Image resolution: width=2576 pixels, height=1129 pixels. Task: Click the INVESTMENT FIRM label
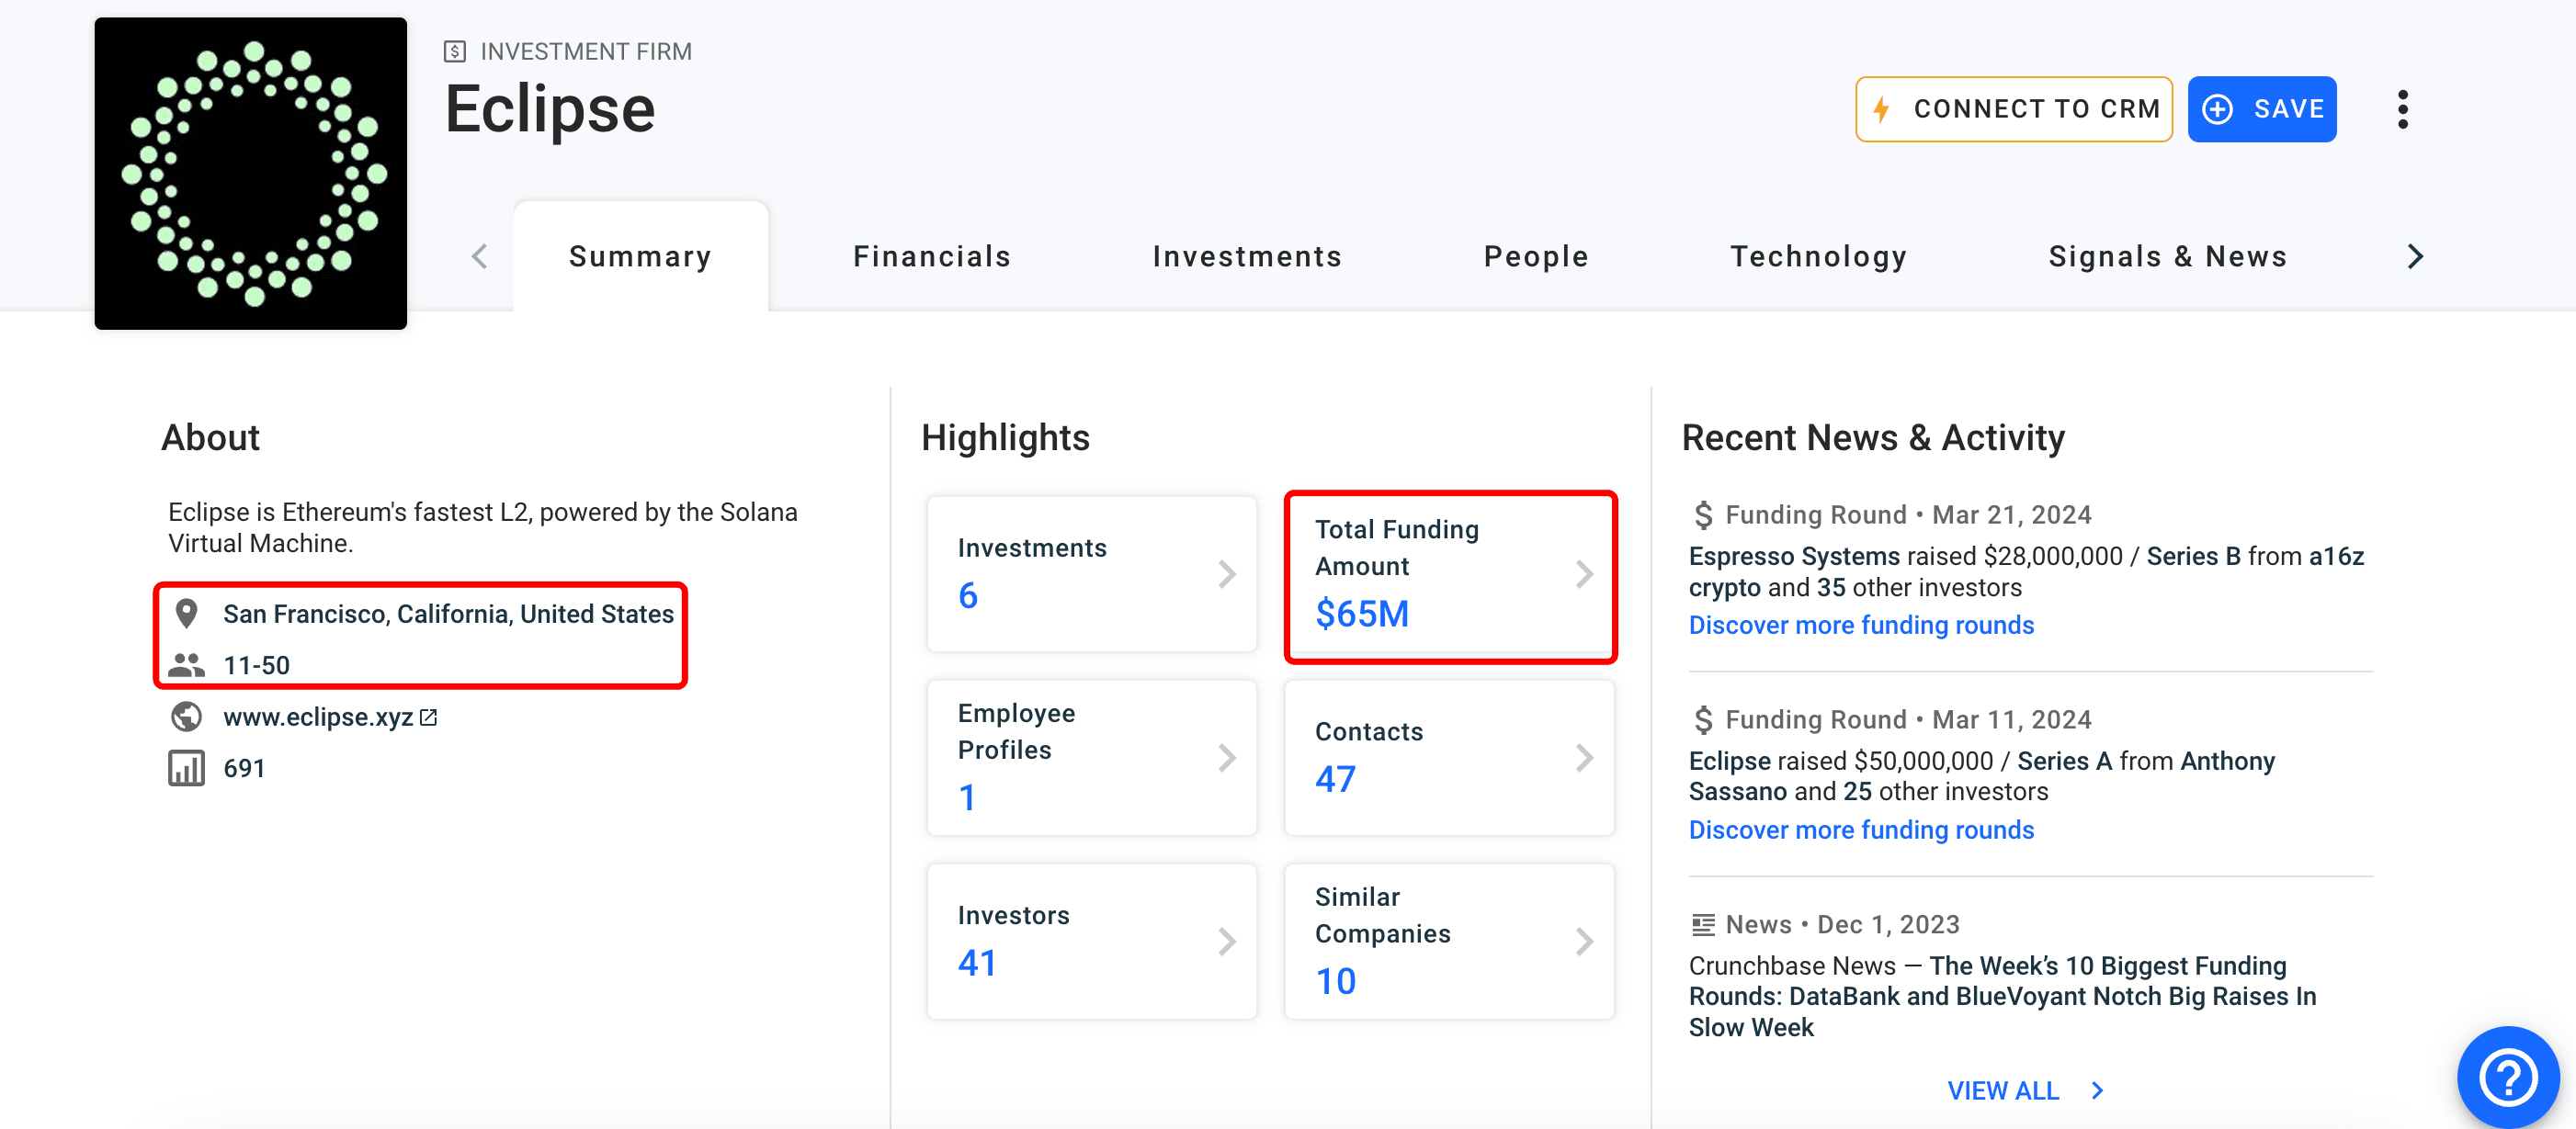pos(586,51)
